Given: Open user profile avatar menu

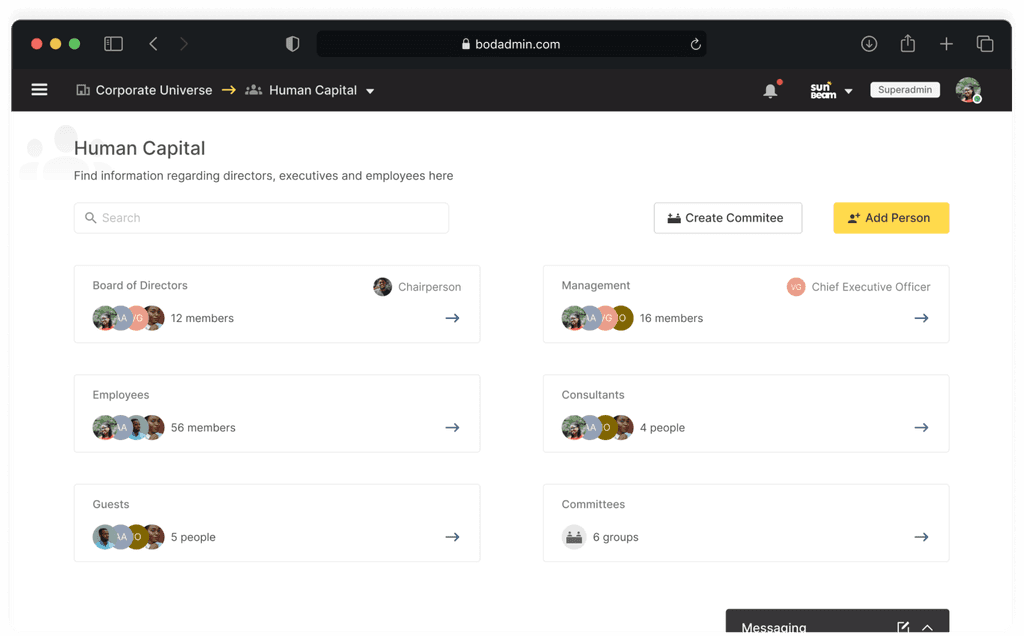Looking at the screenshot, I should pyautogui.click(x=967, y=90).
